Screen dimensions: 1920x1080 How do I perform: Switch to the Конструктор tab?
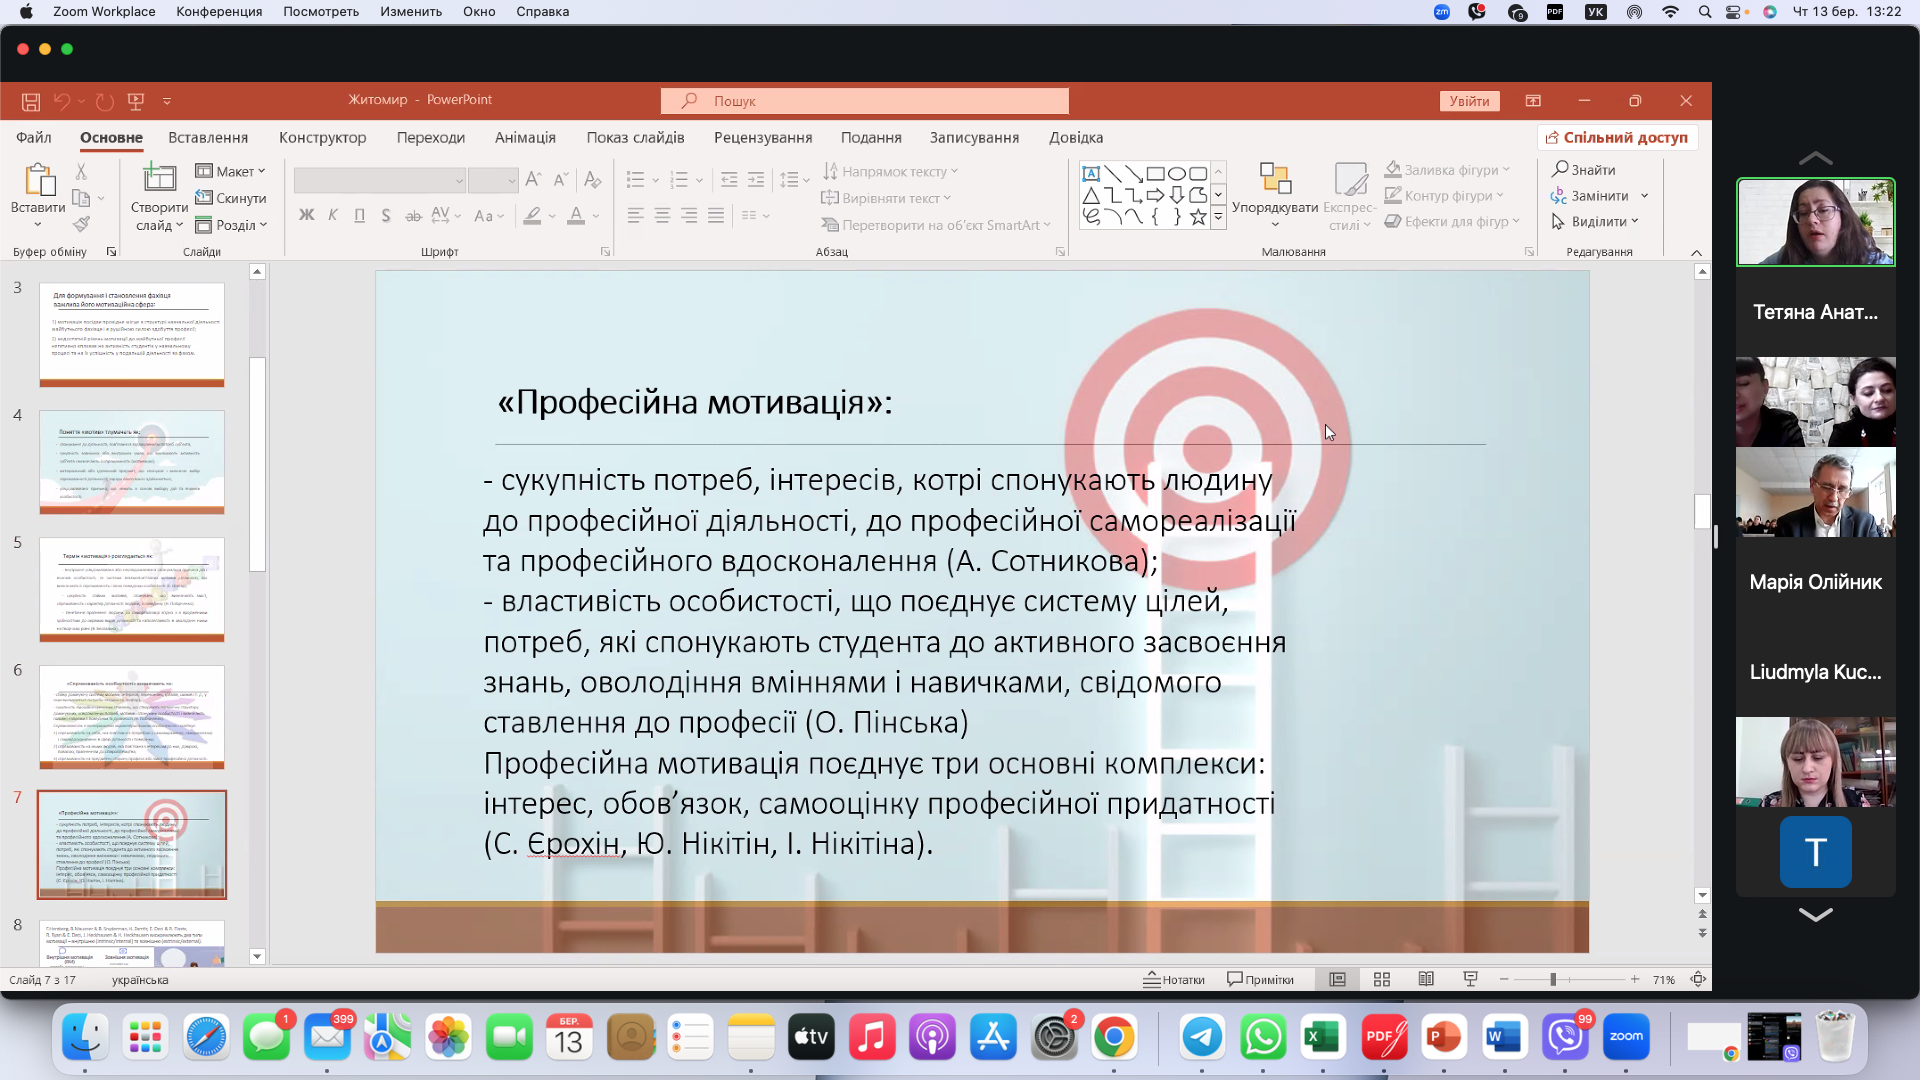click(x=323, y=137)
